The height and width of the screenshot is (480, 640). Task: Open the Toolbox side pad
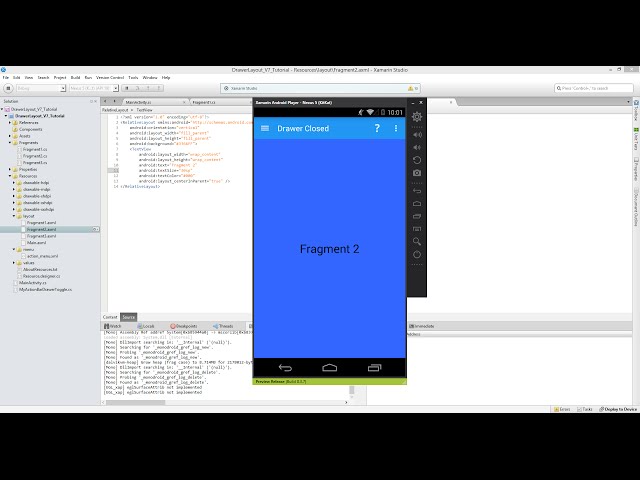click(x=636, y=110)
